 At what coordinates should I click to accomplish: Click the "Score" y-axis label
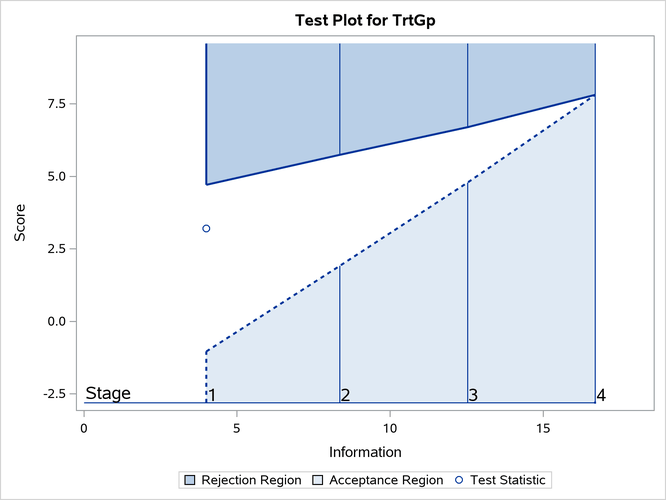tap(20, 223)
